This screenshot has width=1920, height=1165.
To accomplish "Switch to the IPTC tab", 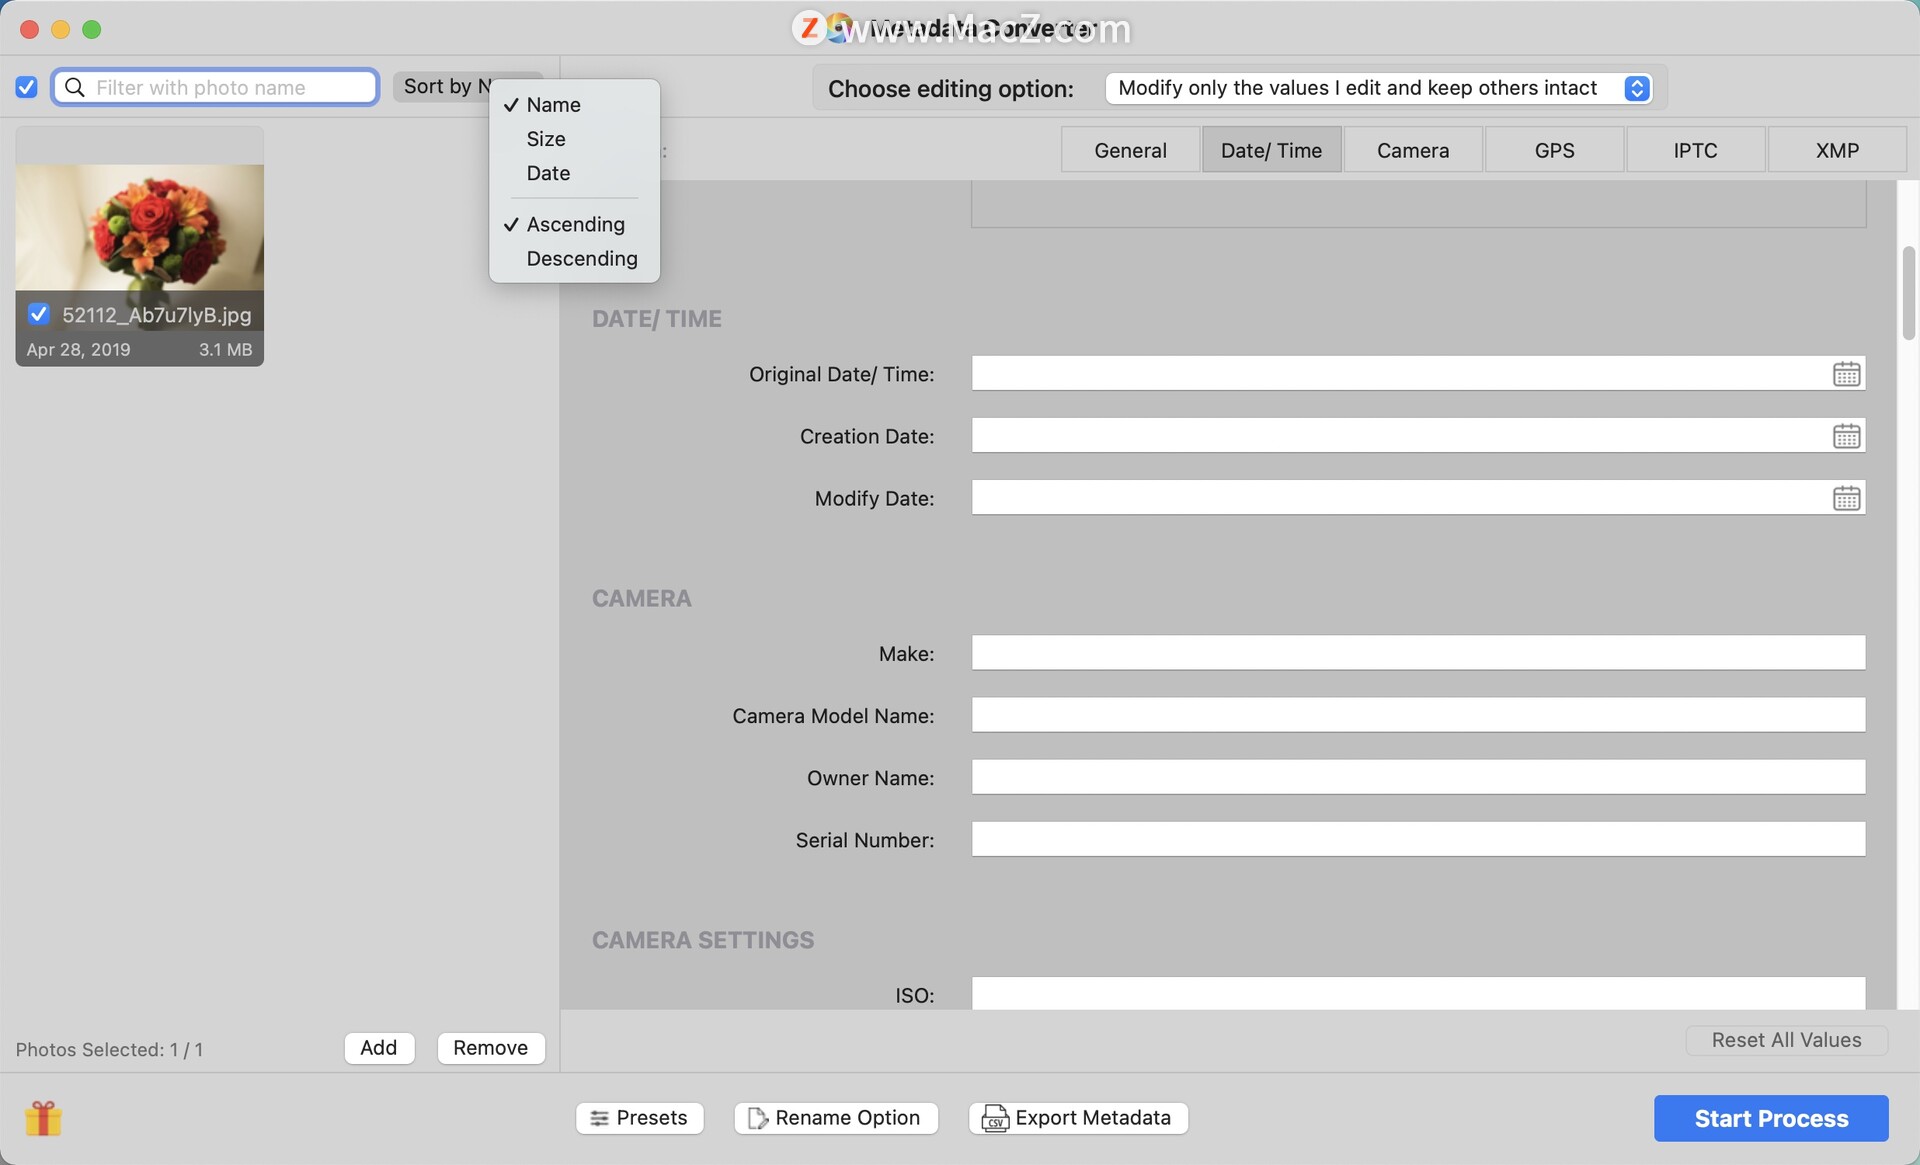I will [1695, 150].
